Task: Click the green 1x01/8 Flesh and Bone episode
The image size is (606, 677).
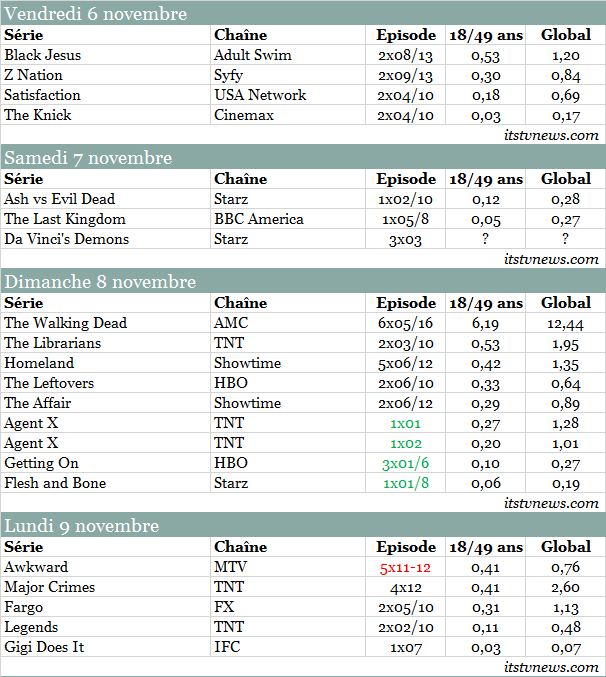Action: pyautogui.click(x=405, y=483)
